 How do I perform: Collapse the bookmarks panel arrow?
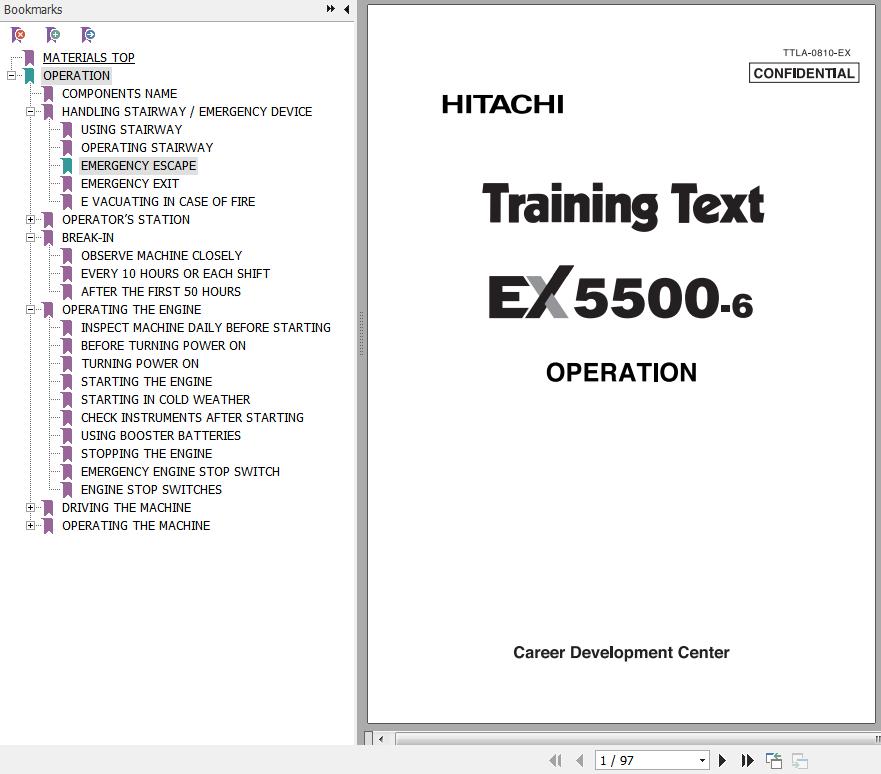(x=347, y=9)
